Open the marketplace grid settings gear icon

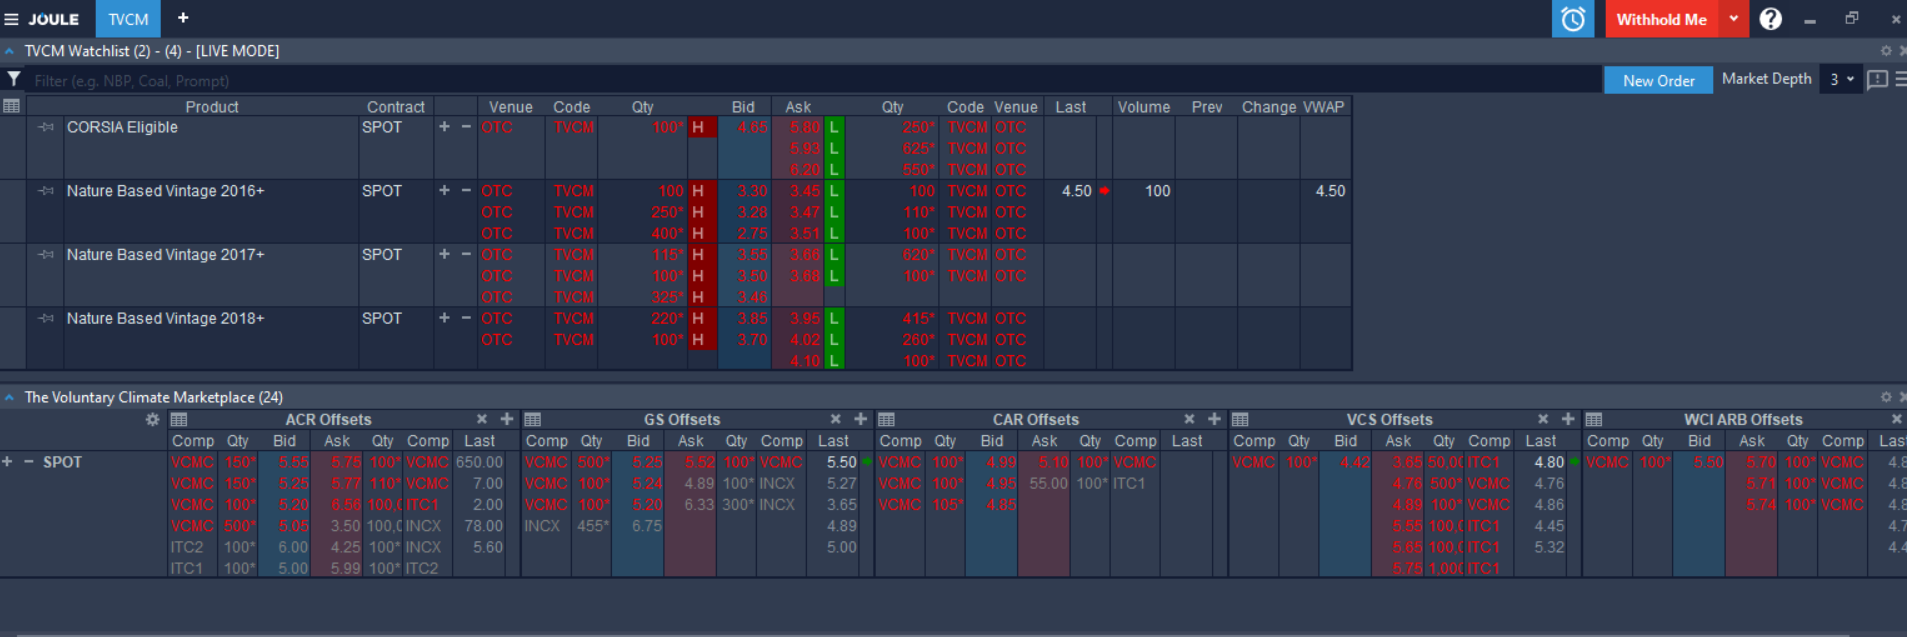coord(152,419)
